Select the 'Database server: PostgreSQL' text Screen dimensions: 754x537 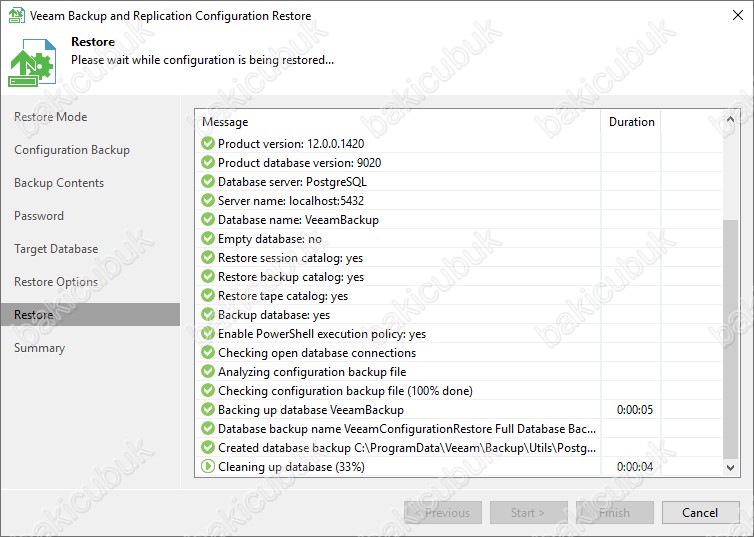pyautogui.click(x=292, y=182)
